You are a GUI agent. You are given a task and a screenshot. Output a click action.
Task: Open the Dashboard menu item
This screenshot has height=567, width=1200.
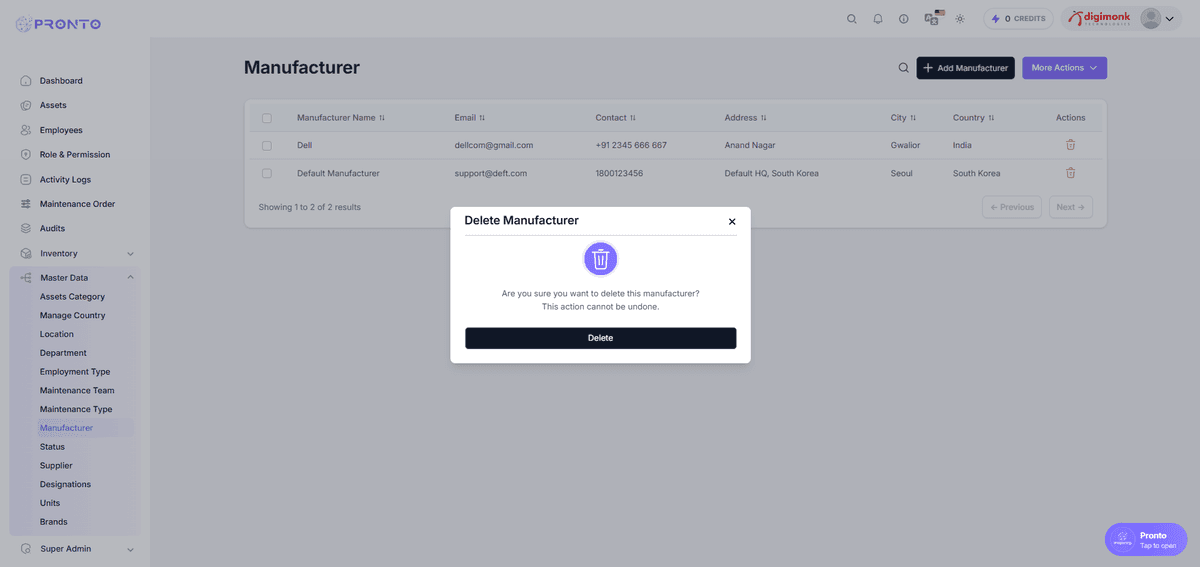point(61,81)
